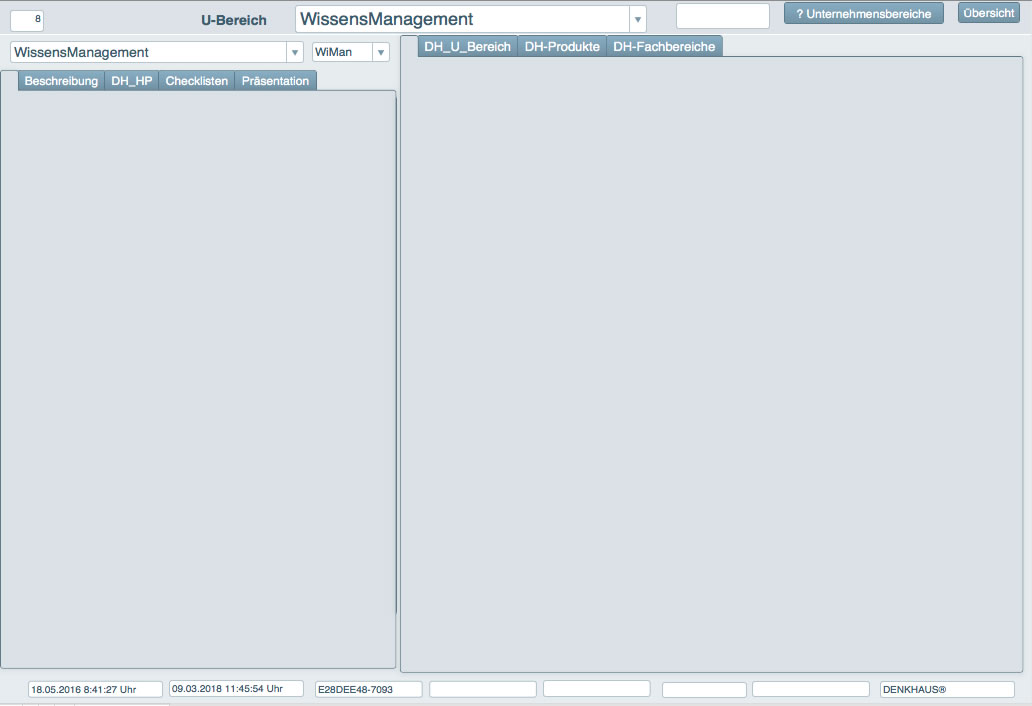
Task: Expand the WiMan dropdown list
Action: [380, 53]
